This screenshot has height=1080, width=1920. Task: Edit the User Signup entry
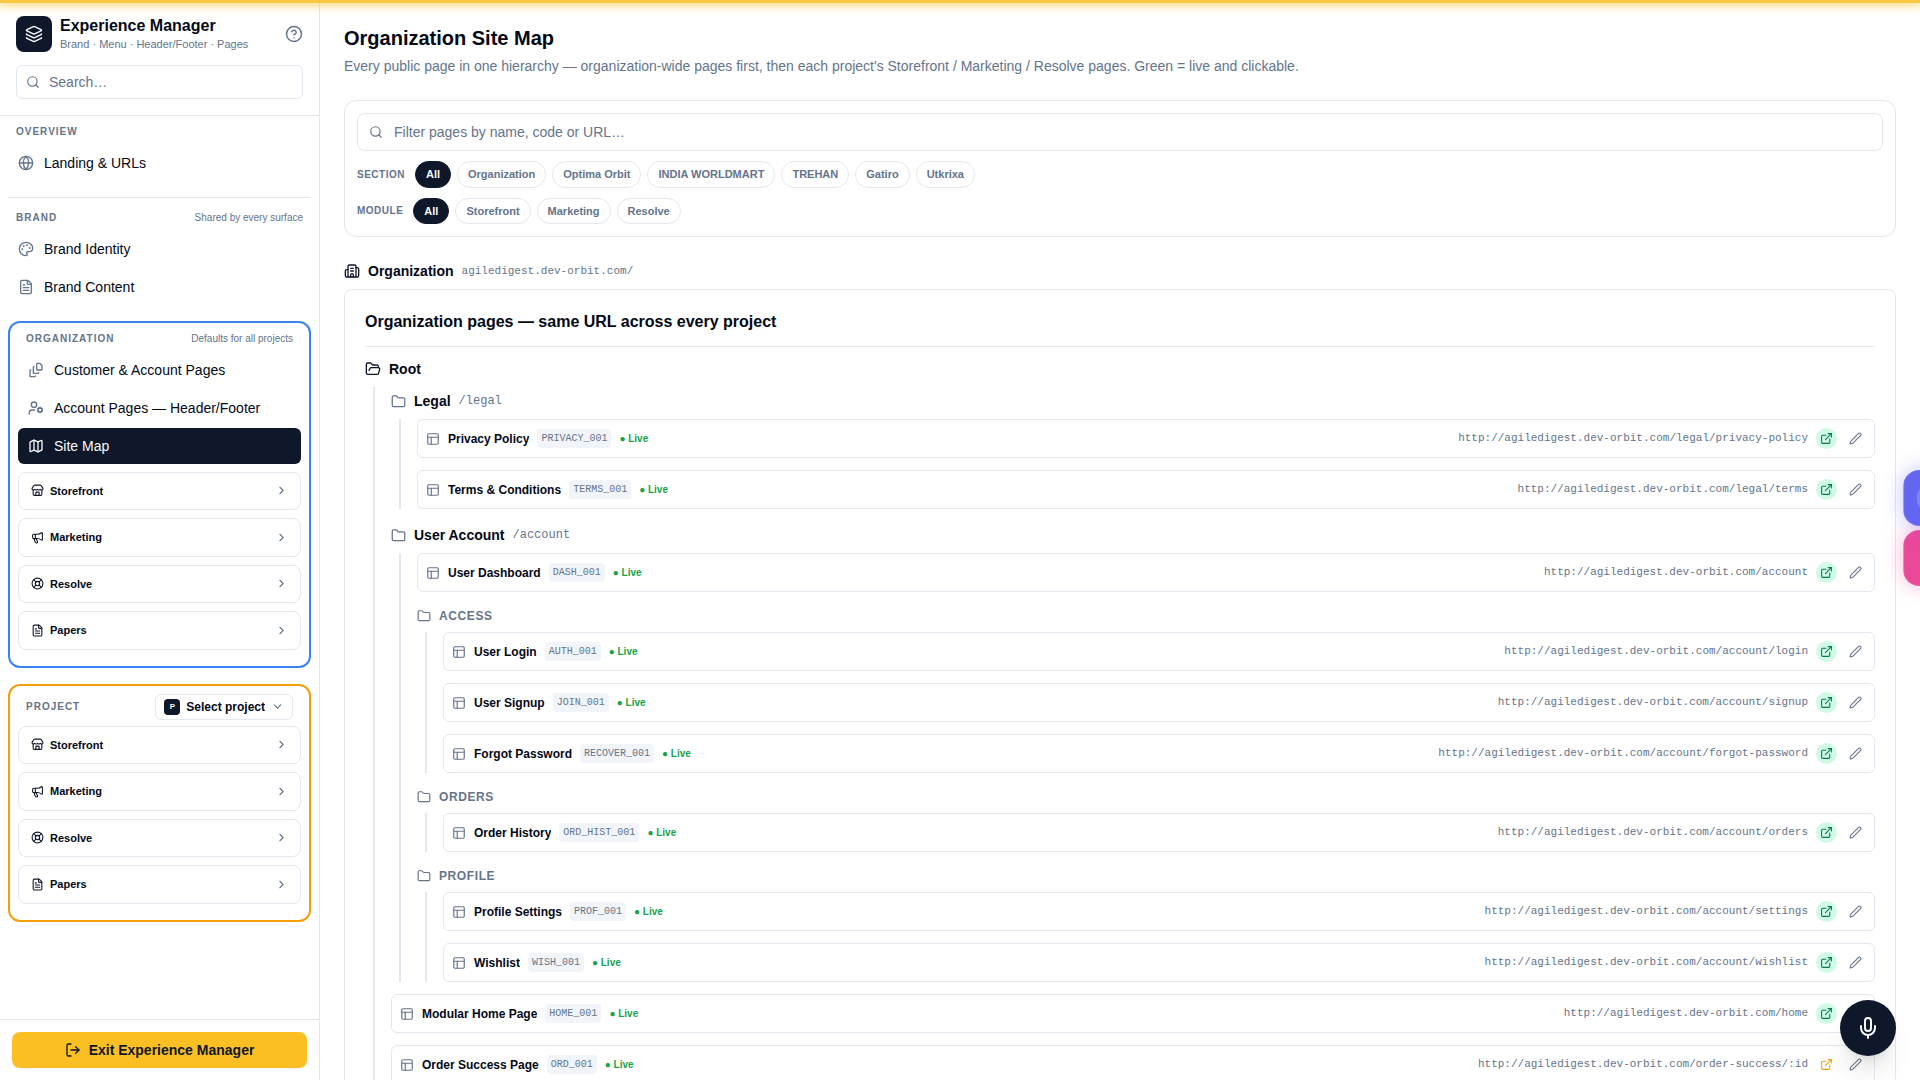click(1855, 703)
